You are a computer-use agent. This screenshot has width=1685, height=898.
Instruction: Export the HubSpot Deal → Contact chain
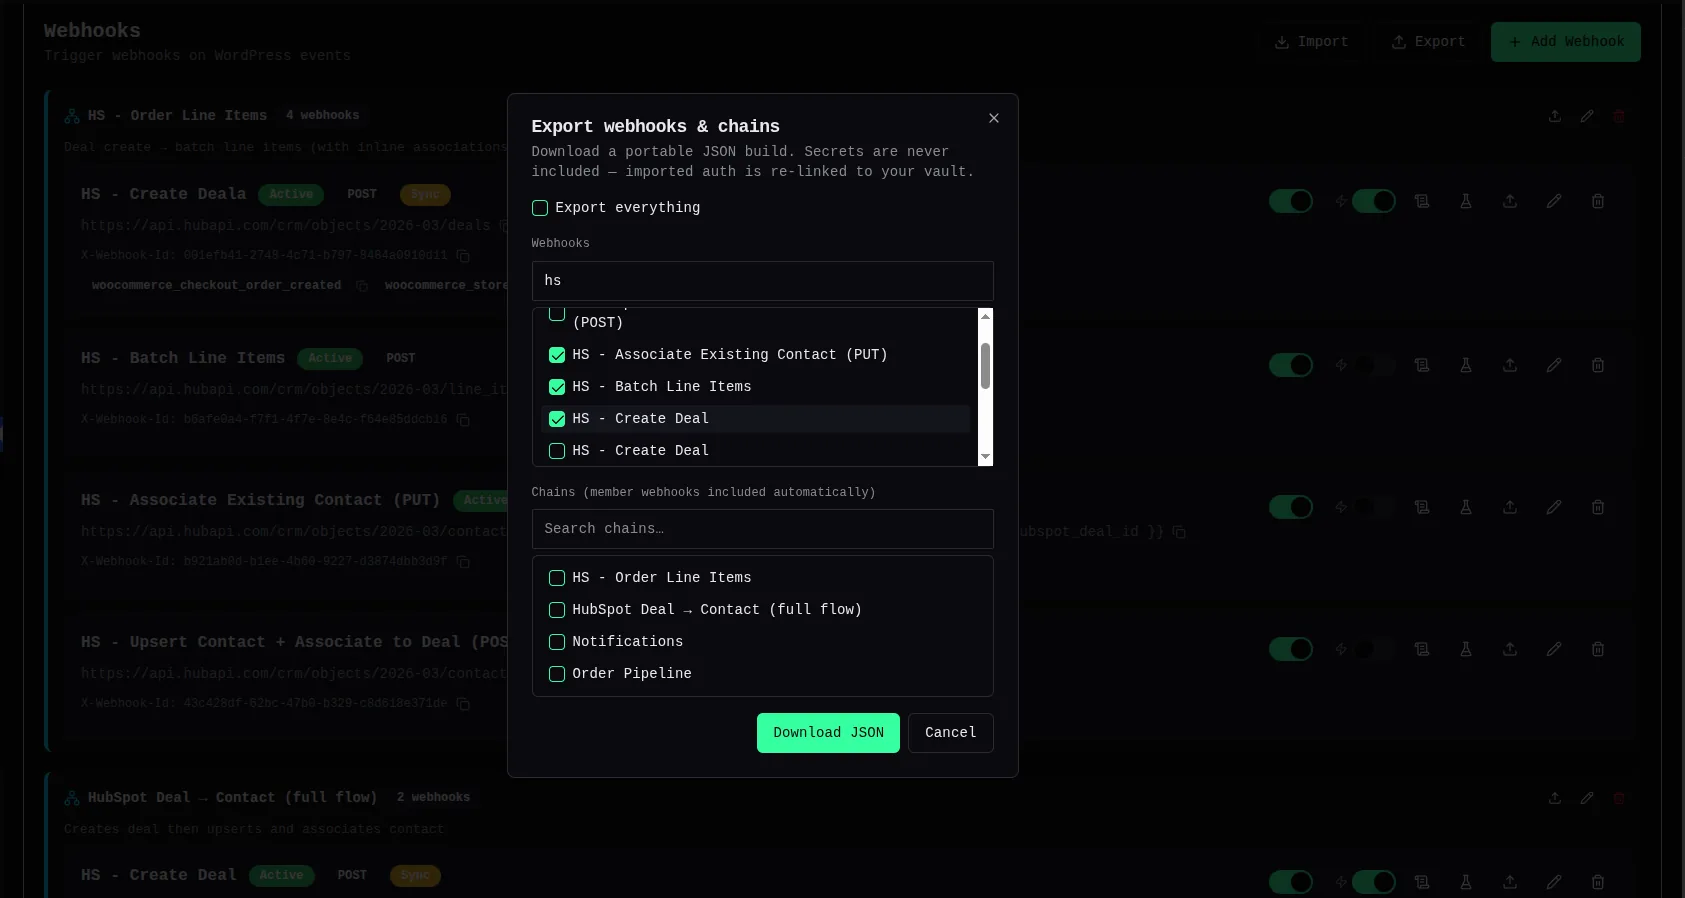pyautogui.click(x=1555, y=798)
